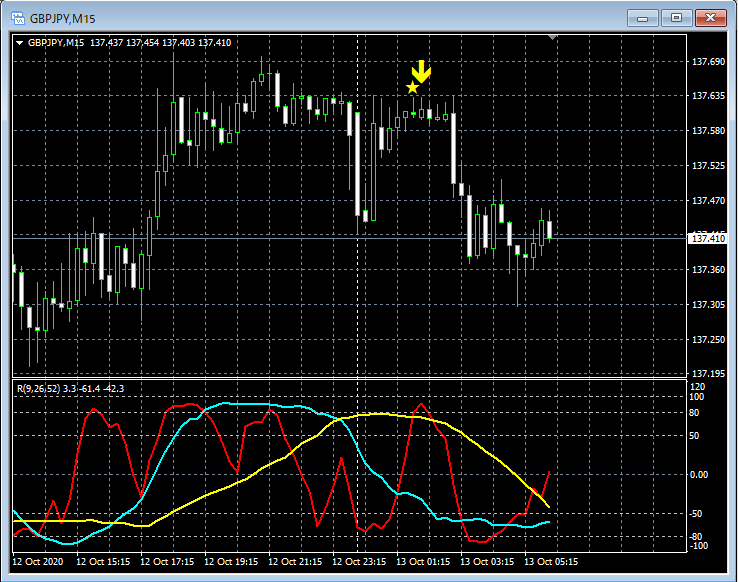Click the 137.580 price scale label
The width and height of the screenshot is (739, 582).
(x=708, y=131)
